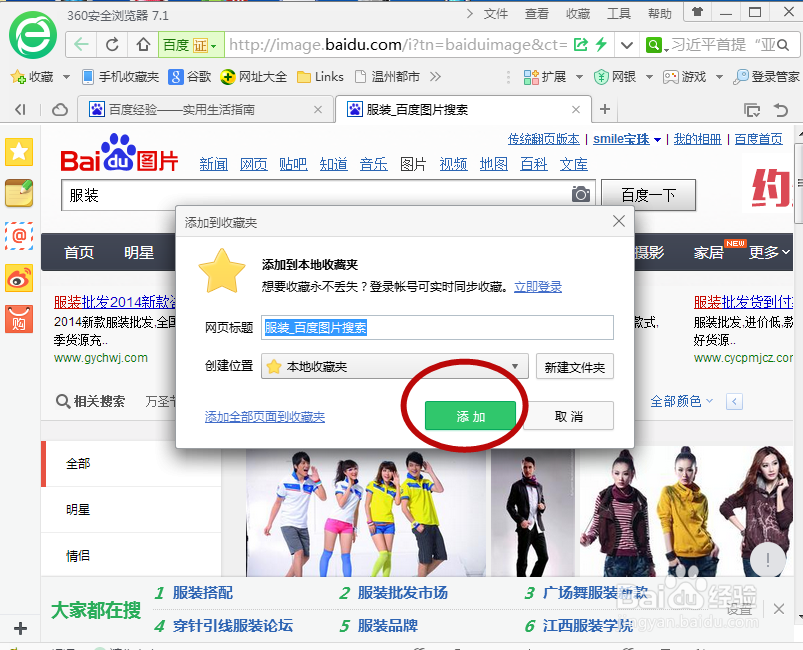Open address bar history dropdown arrow
The height and width of the screenshot is (650, 803).
tap(626, 45)
